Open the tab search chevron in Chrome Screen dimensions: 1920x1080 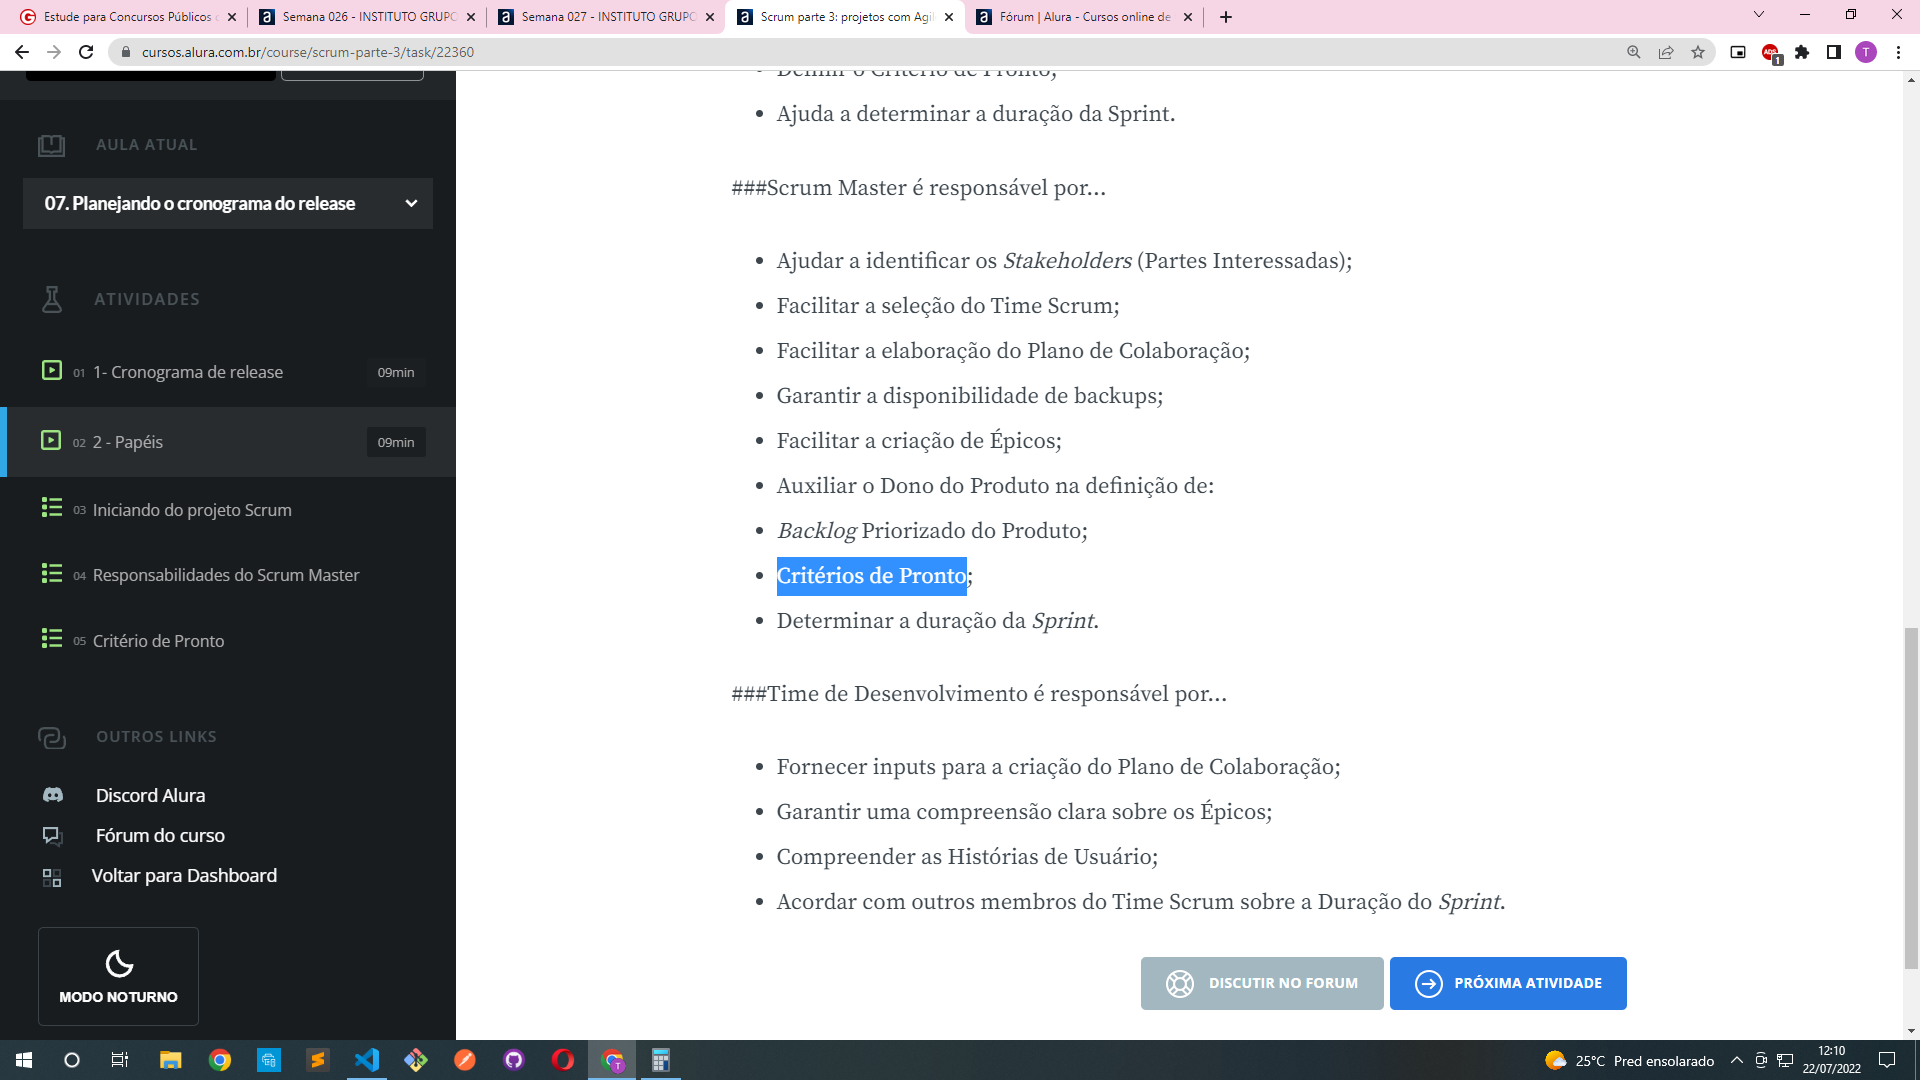[1759, 15]
